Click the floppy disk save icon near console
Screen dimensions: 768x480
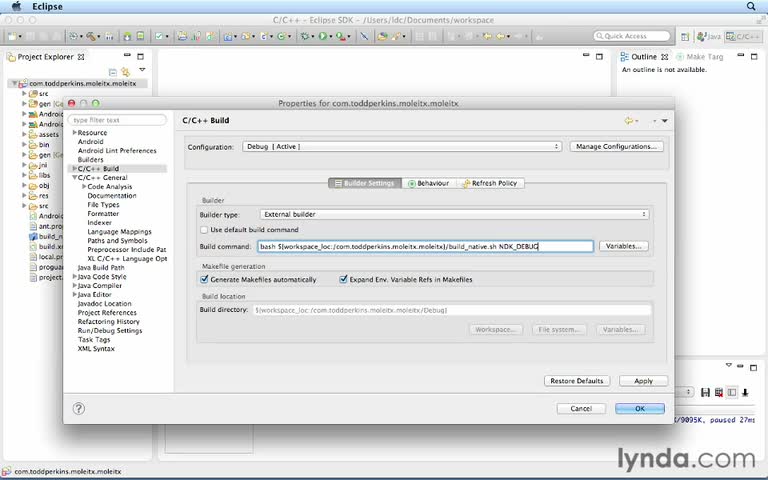[705, 392]
